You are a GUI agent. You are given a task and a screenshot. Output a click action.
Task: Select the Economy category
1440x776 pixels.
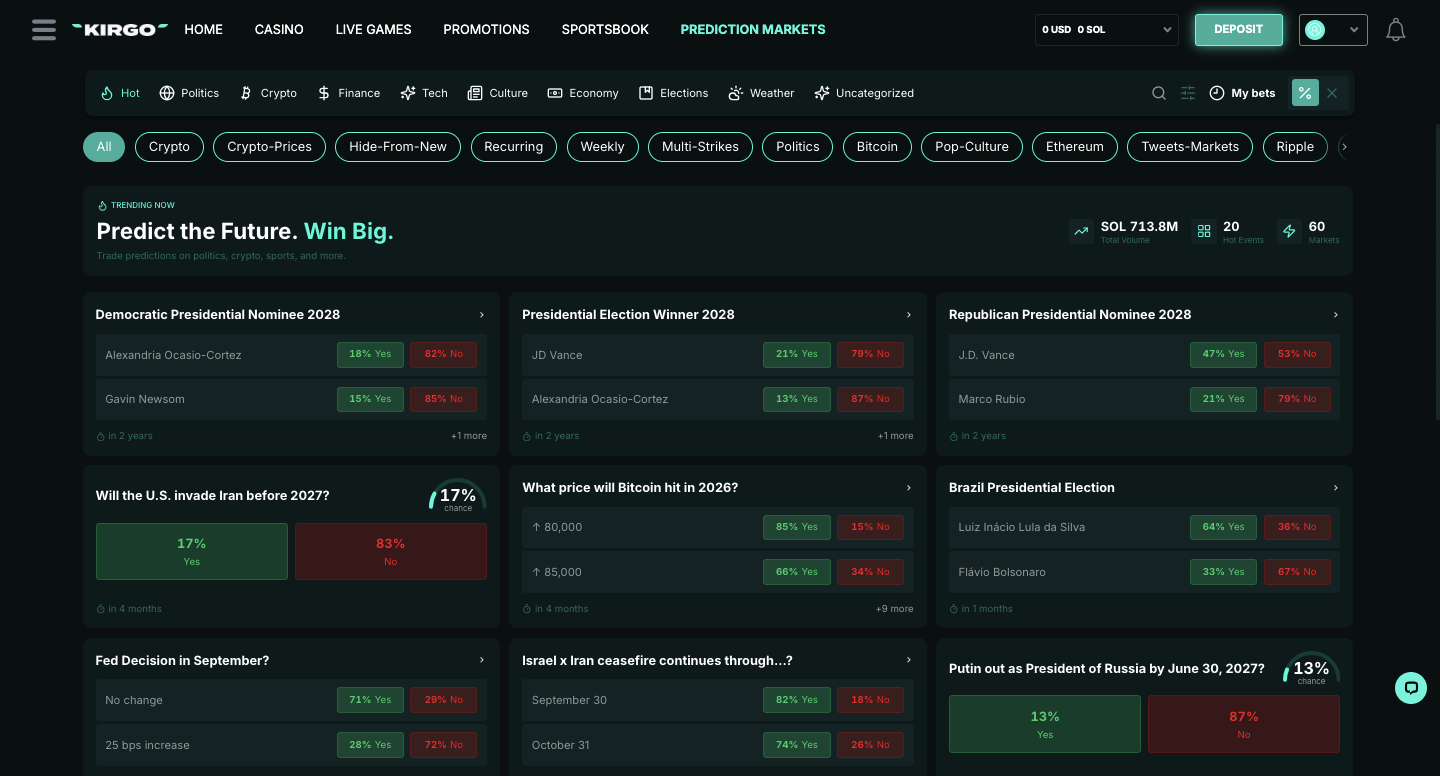(x=583, y=93)
